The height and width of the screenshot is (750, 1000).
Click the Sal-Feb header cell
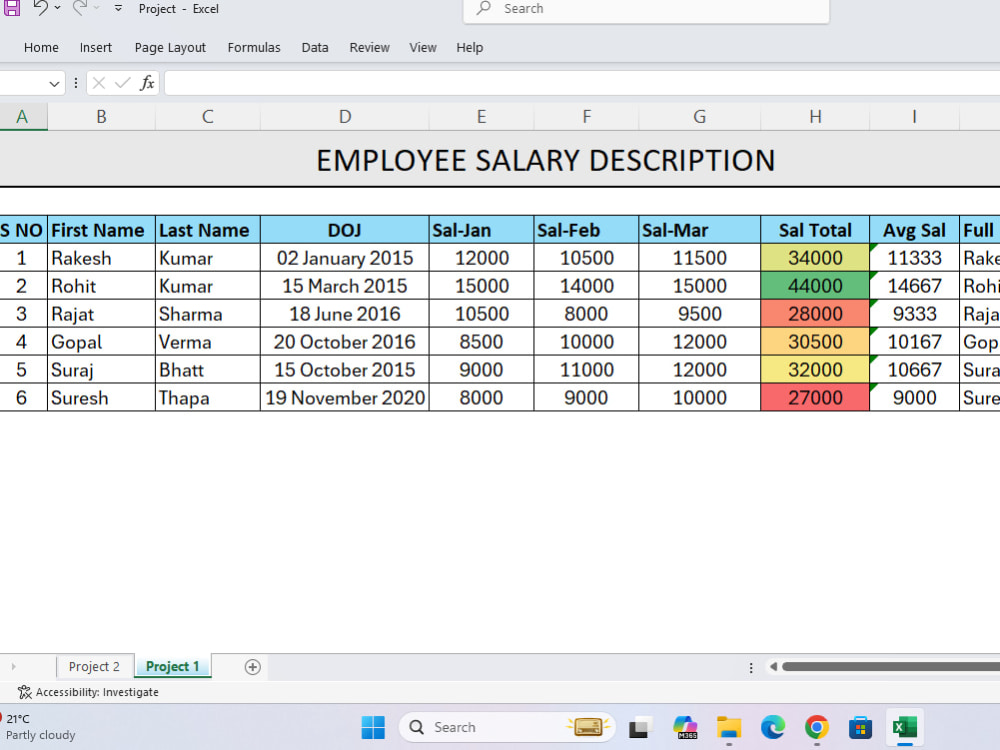coord(586,230)
